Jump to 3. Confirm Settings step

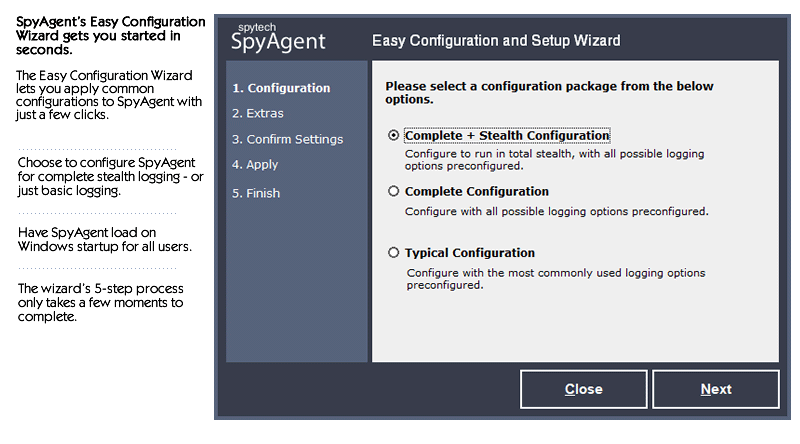[x=288, y=139]
